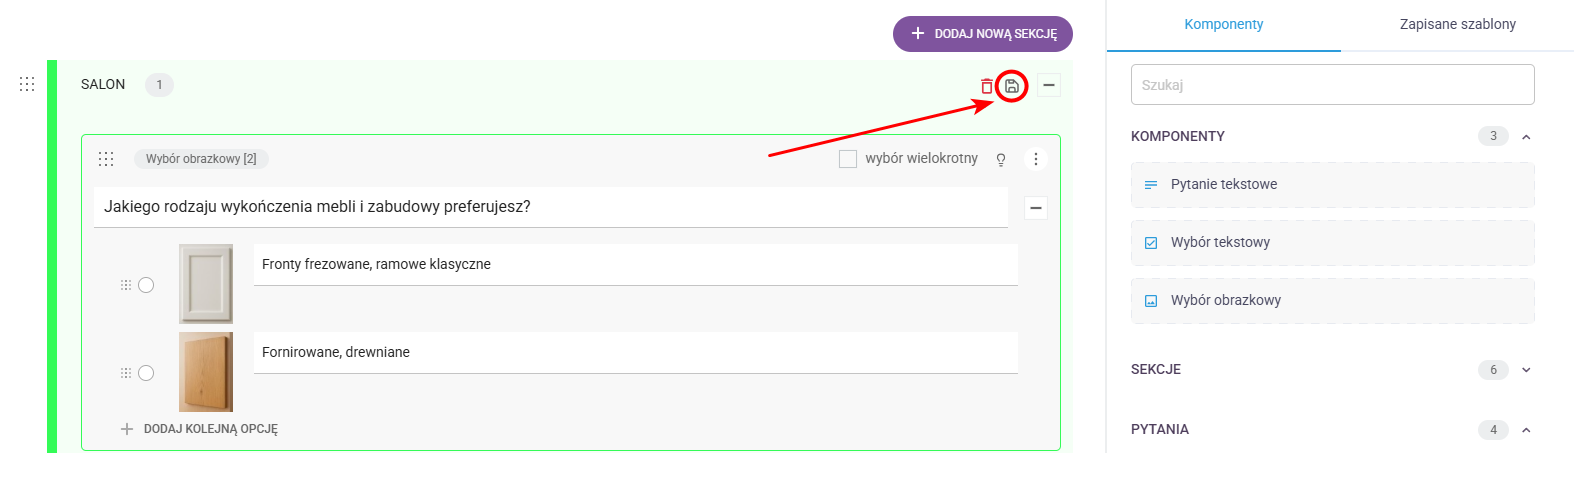The height and width of the screenshot is (482, 1574).
Task: Collapse the KOMPONENTY list
Action: (x=1526, y=137)
